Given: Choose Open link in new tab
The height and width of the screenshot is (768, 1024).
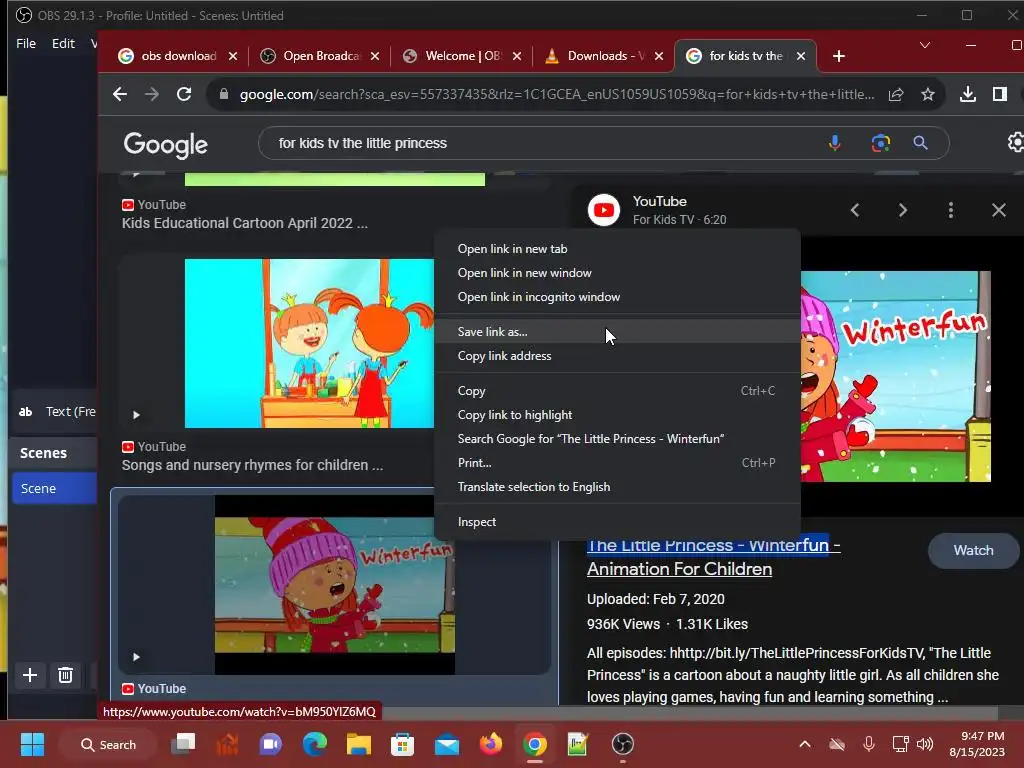Looking at the screenshot, I should click(x=617, y=249).
